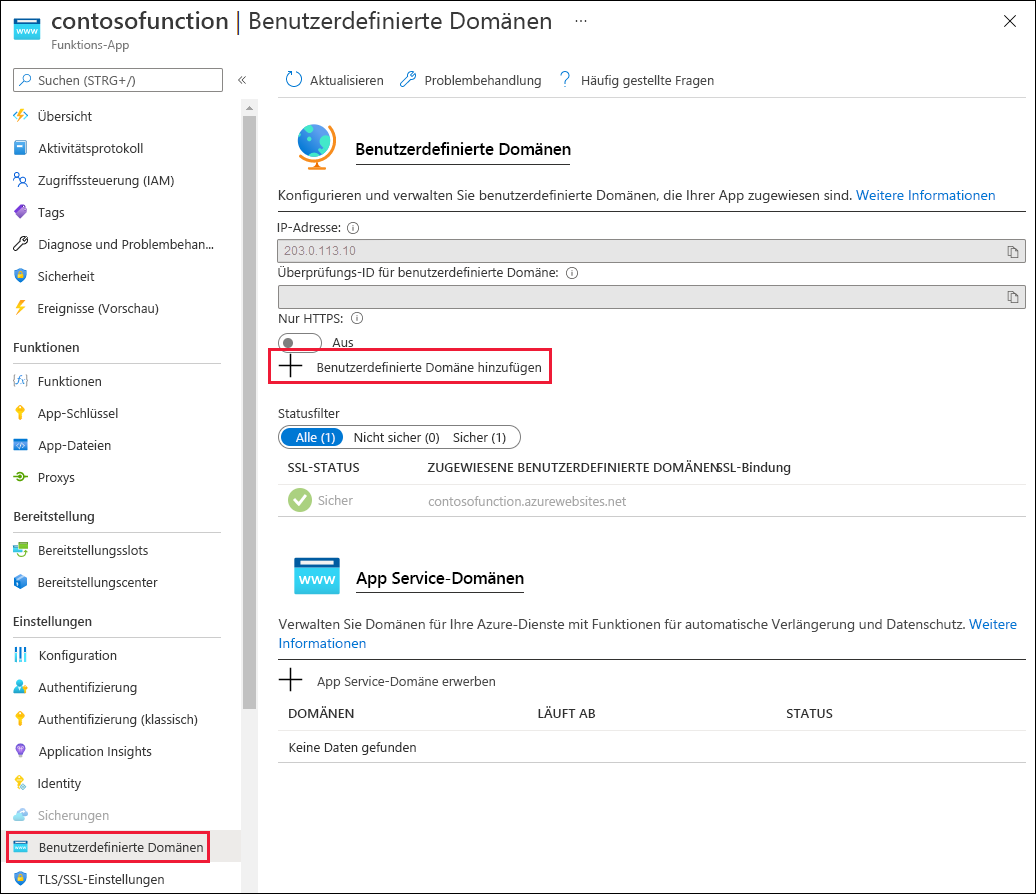The height and width of the screenshot is (894, 1036).
Task: Filter domains by Nicht sicher (0)
Action: click(397, 437)
